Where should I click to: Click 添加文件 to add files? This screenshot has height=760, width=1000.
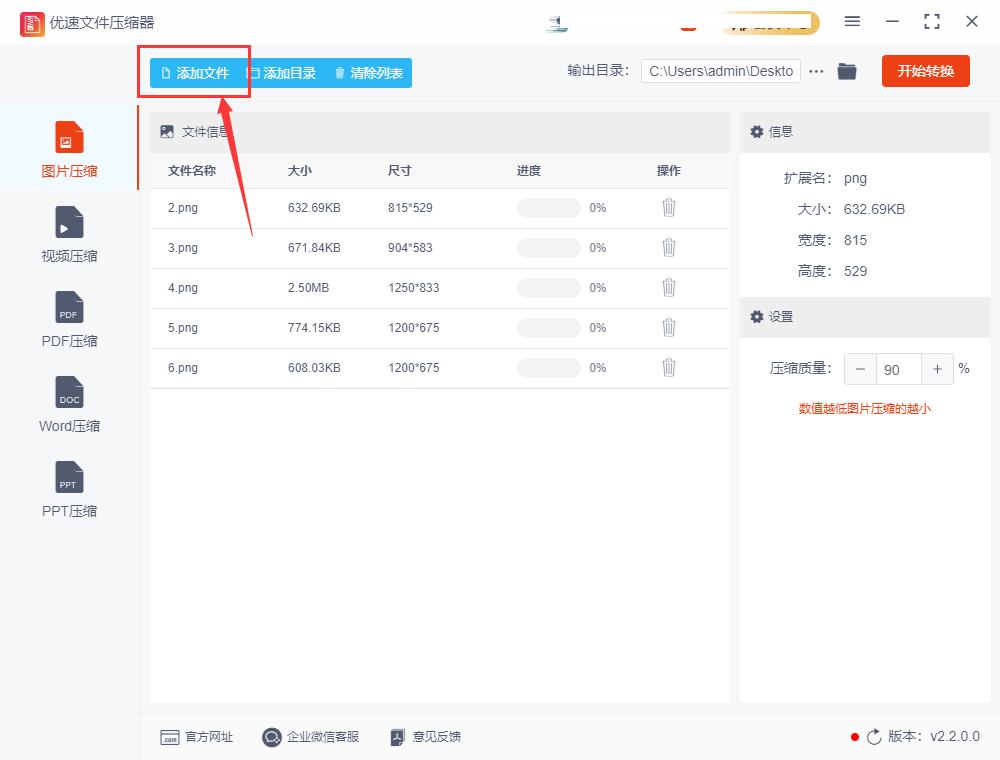pos(196,71)
